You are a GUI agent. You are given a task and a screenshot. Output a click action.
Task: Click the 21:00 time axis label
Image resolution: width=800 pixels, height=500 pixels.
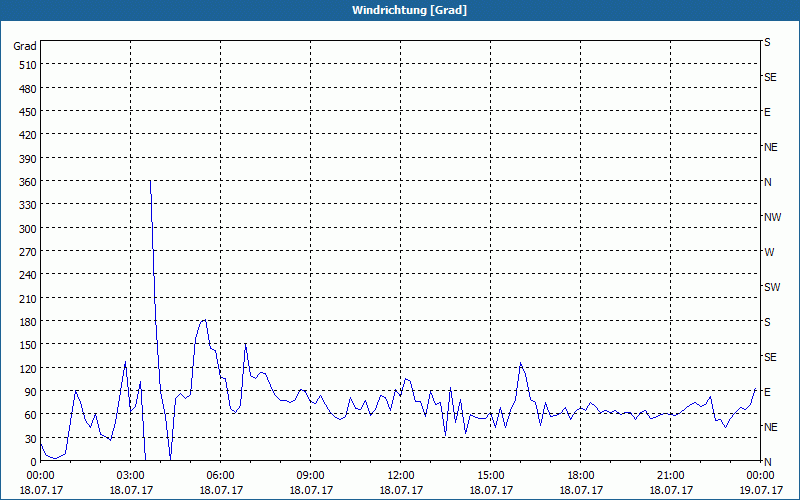tap(670, 476)
